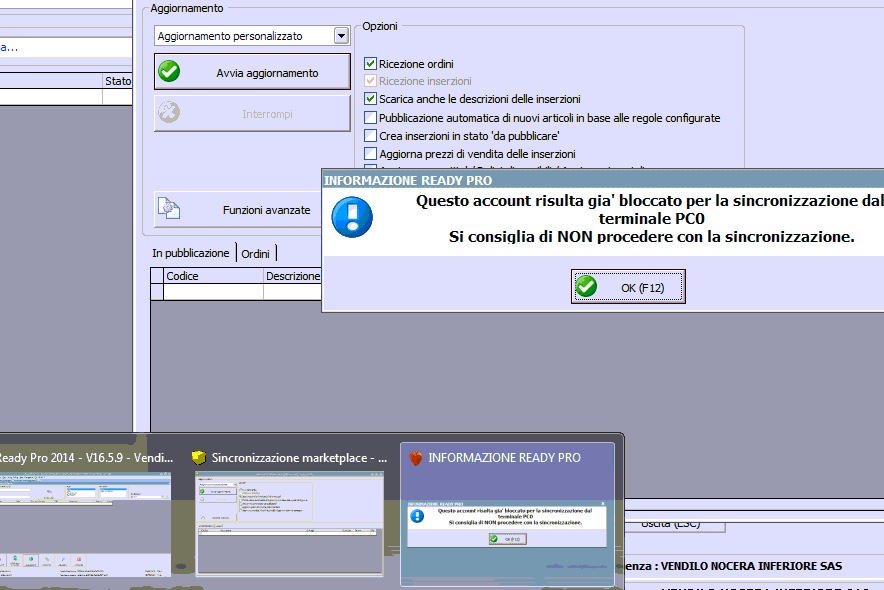Click the Stato column header in left panel
The width and height of the screenshot is (884, 590).
point(117,81)
